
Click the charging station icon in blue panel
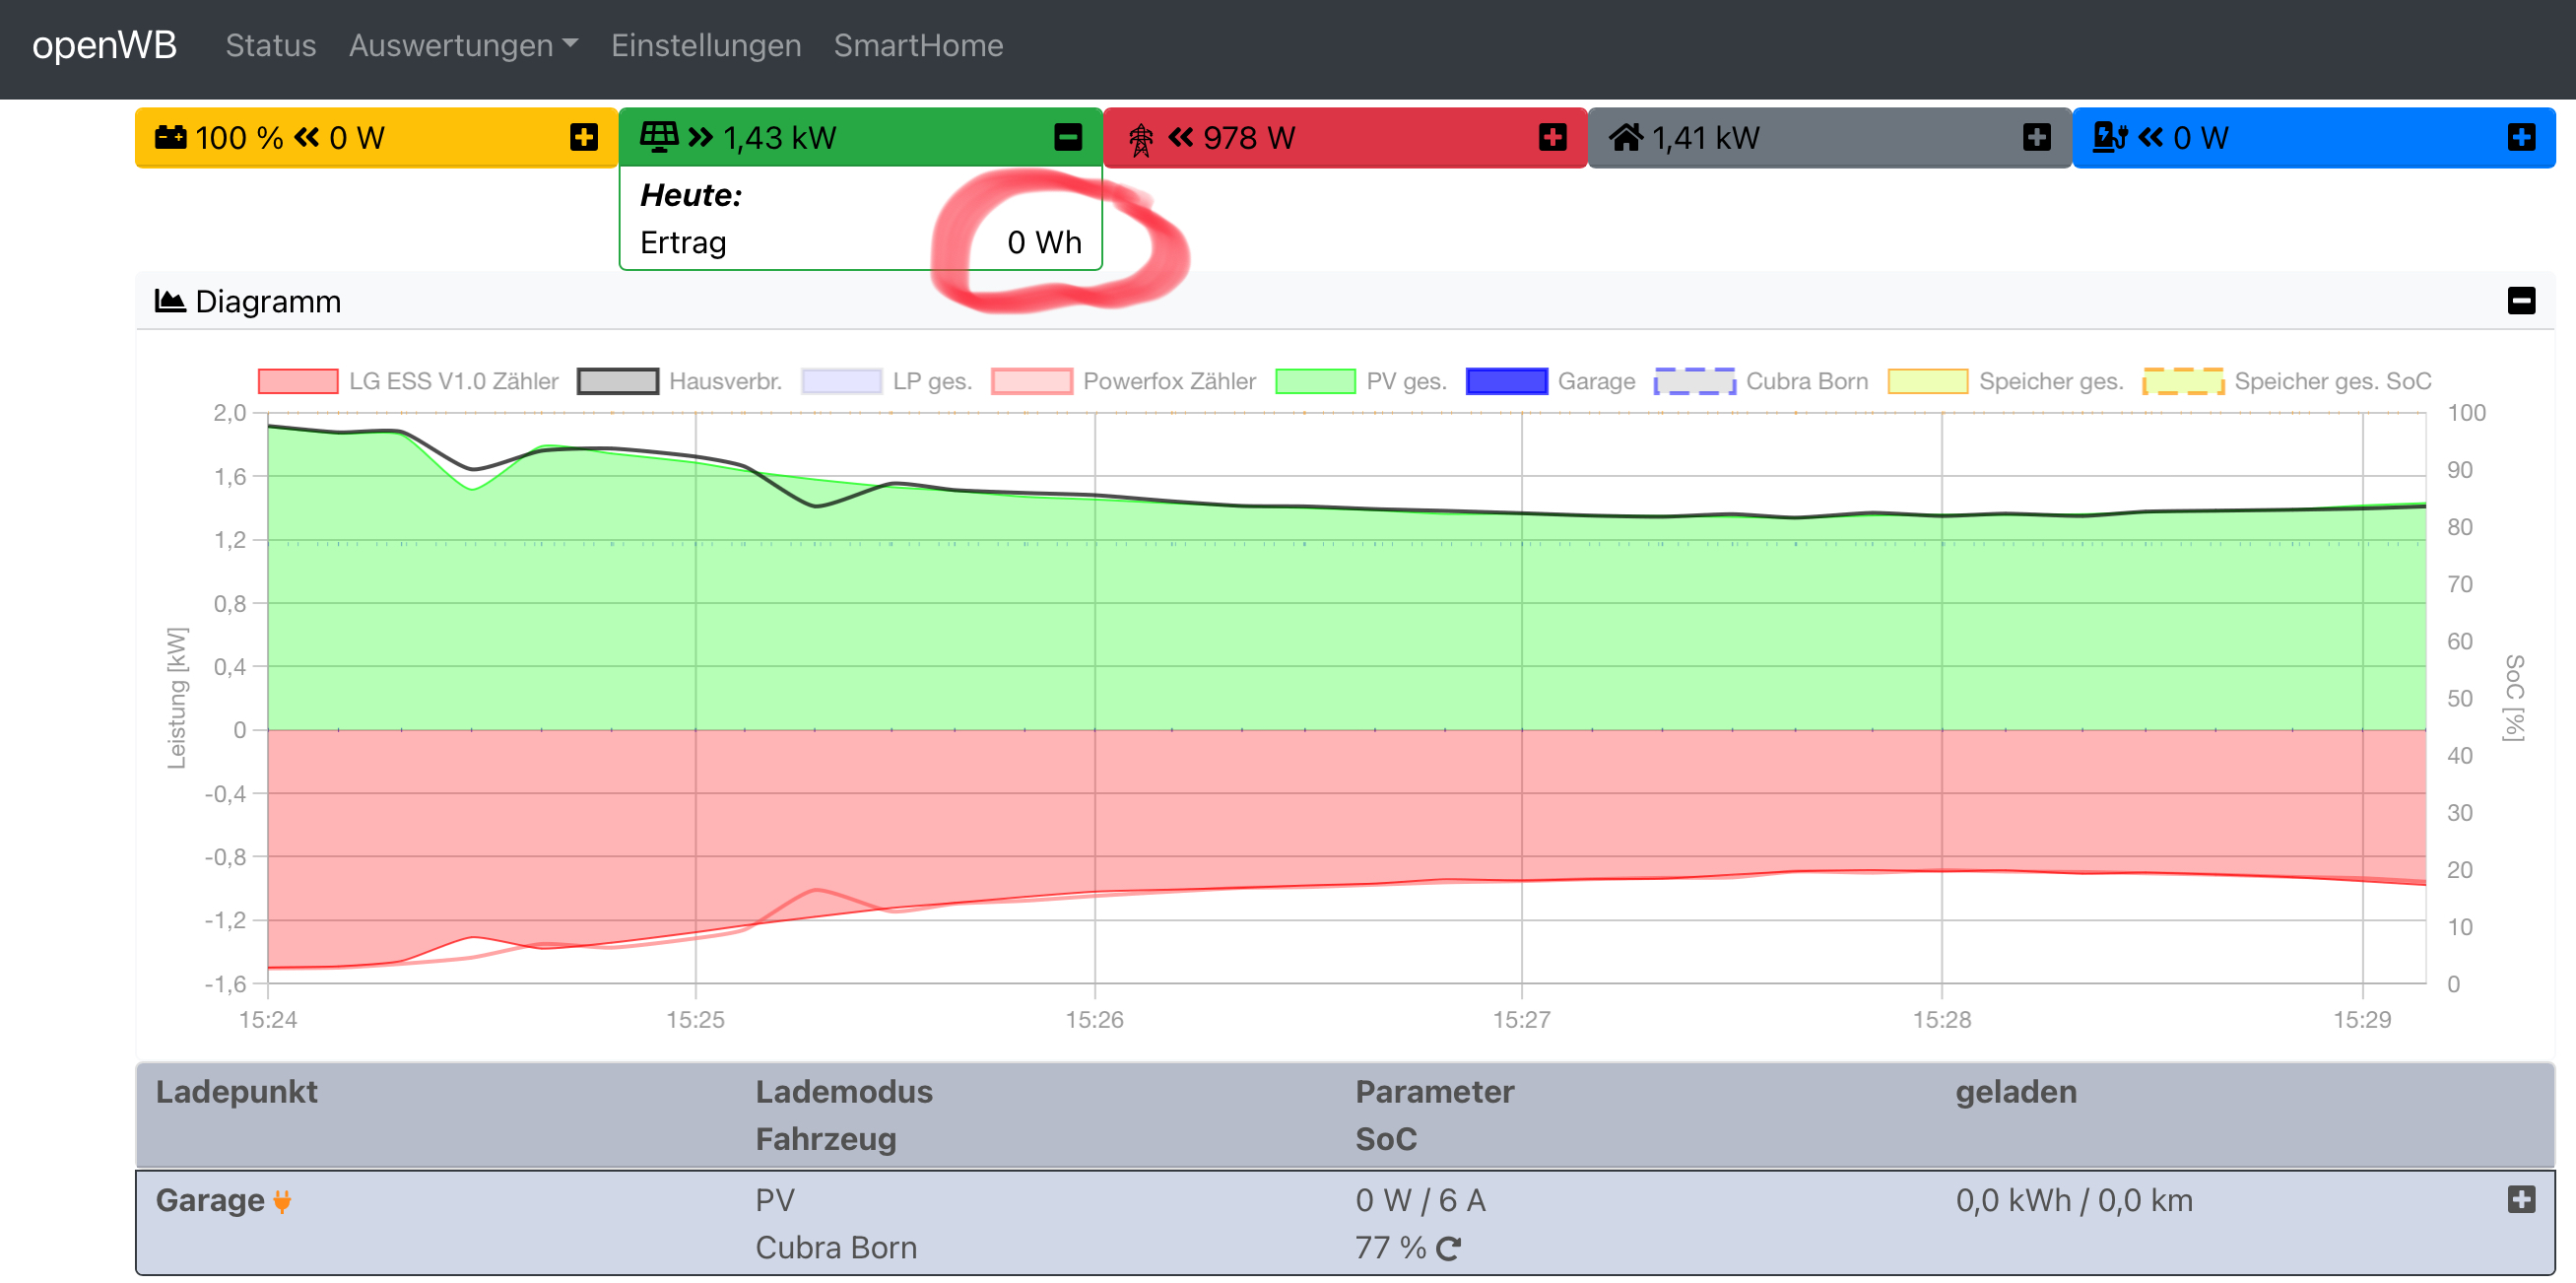(x=2109, y=137)
